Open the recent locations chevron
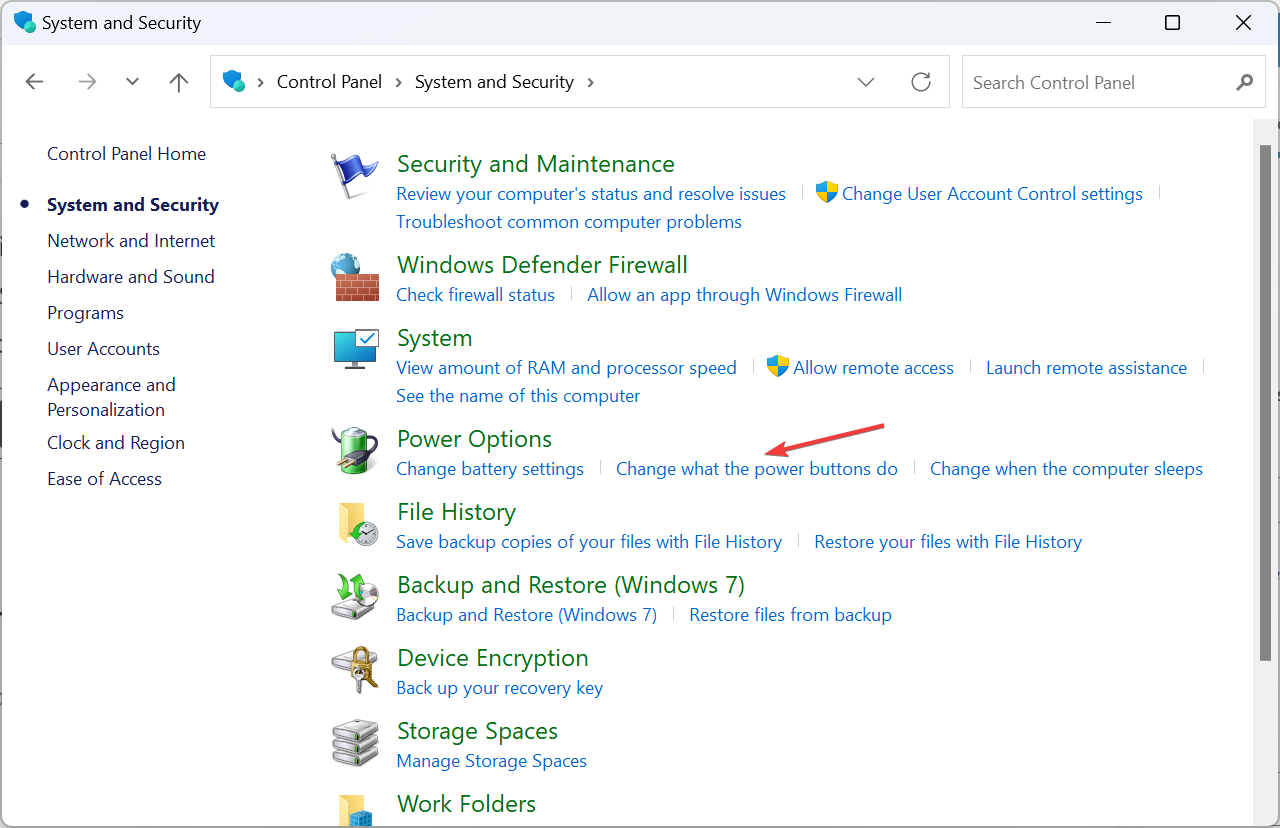This screenshot has width=1280, height=828. (x=132, y=82)
